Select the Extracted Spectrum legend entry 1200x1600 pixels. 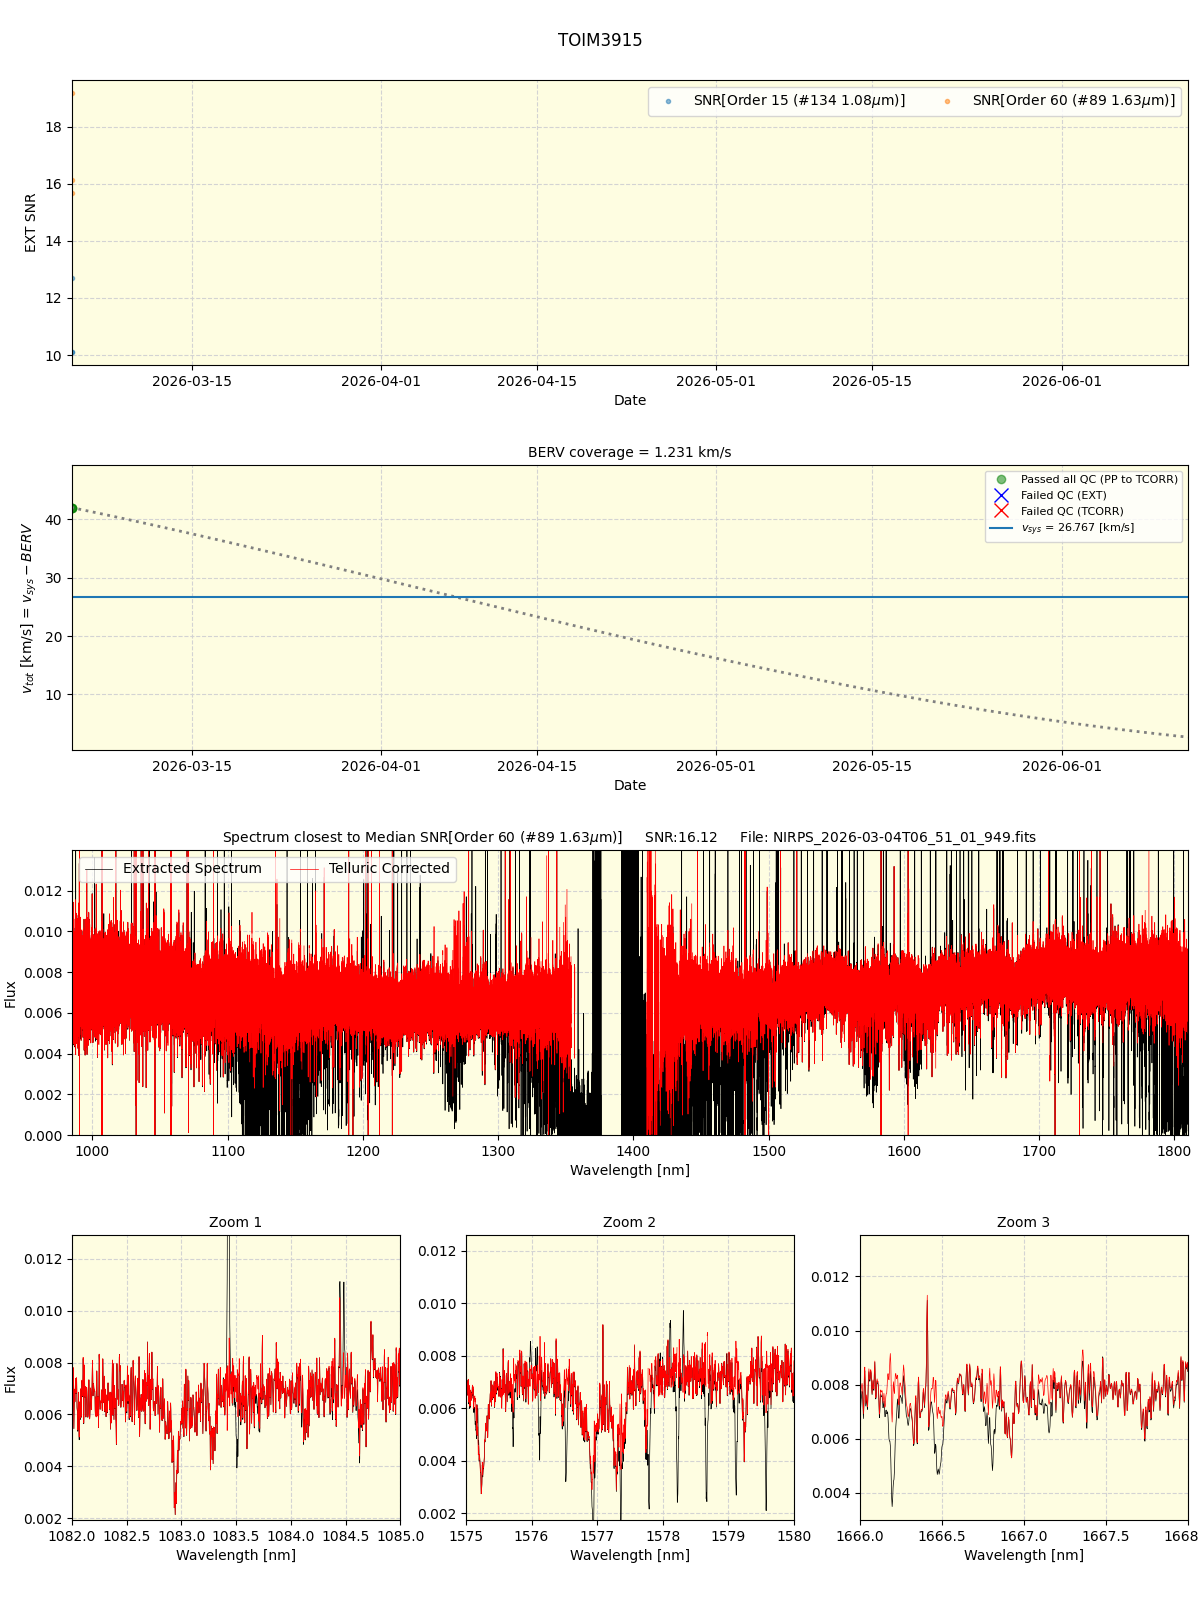(x=174, y=869)
